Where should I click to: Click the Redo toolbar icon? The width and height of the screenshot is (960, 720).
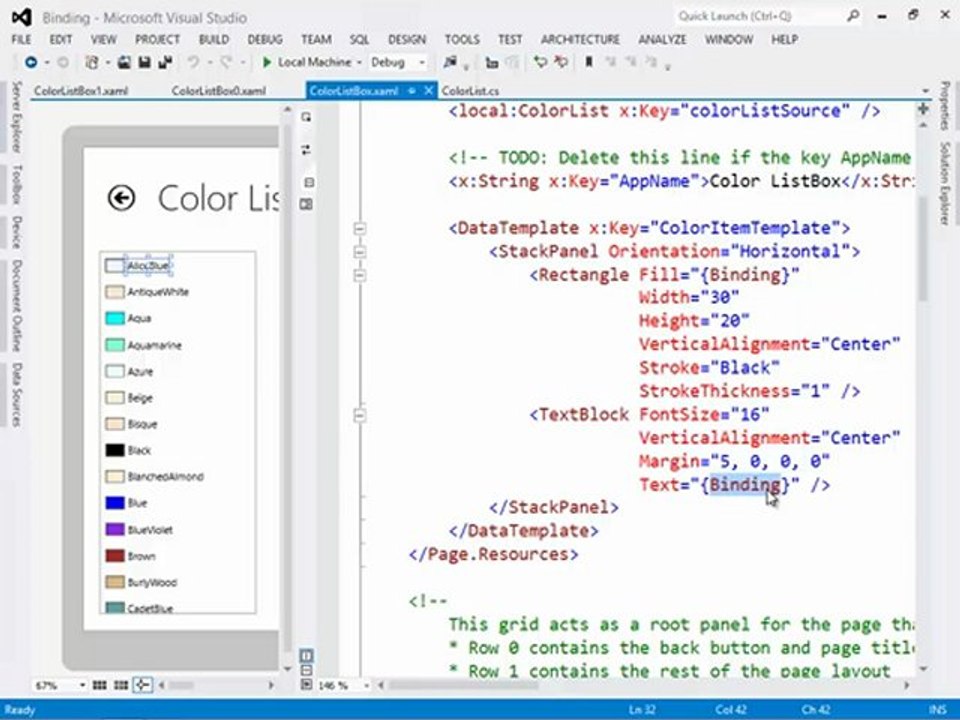coord(227,62)
